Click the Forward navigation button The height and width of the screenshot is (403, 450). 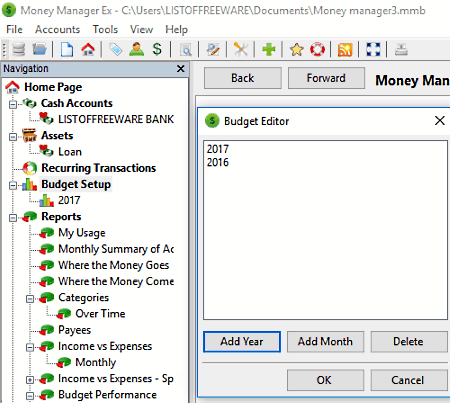coord(326,78)
